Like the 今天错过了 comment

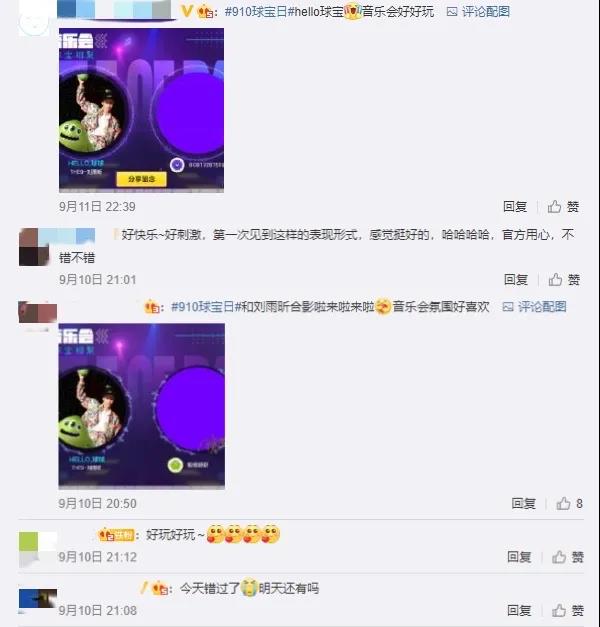coord(568,610)
